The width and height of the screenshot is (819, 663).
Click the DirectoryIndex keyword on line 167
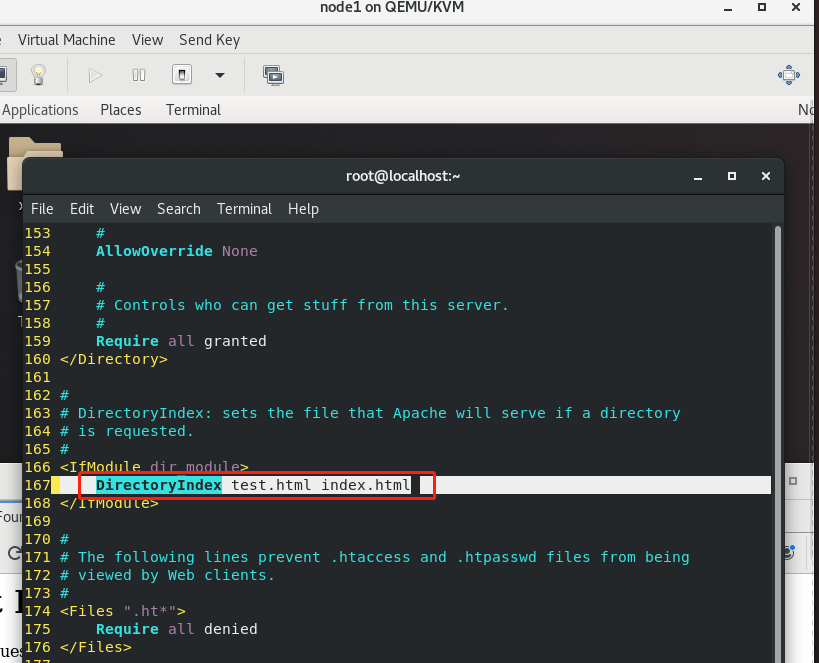(x=159, y=485)
